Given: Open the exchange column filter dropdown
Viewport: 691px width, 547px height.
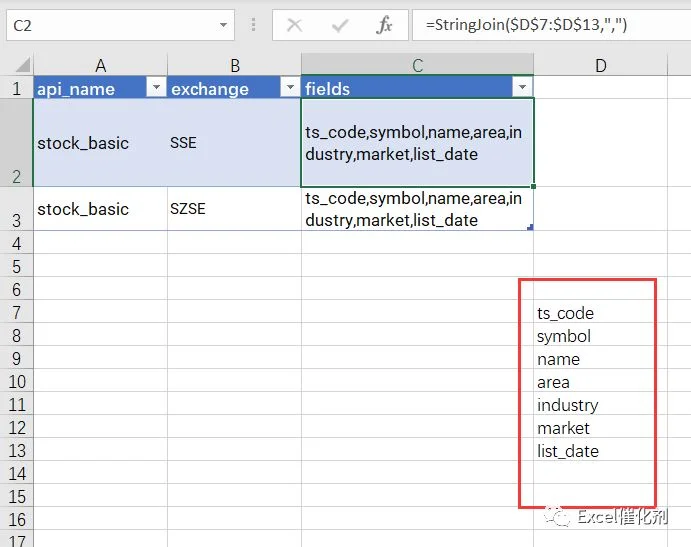Looking at the screenshot, I should pyautogui.click(x=290, y=87).
